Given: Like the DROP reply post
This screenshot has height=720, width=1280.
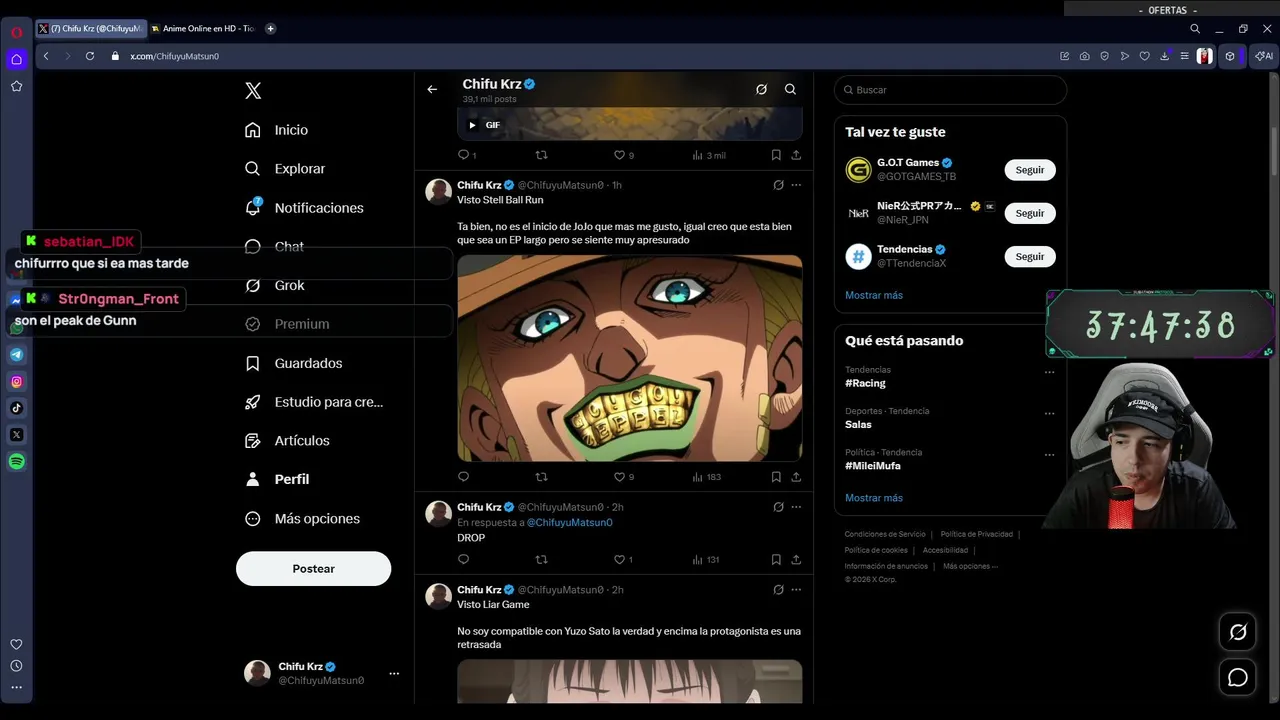Looking at the screenshot, I should point(619,560).
